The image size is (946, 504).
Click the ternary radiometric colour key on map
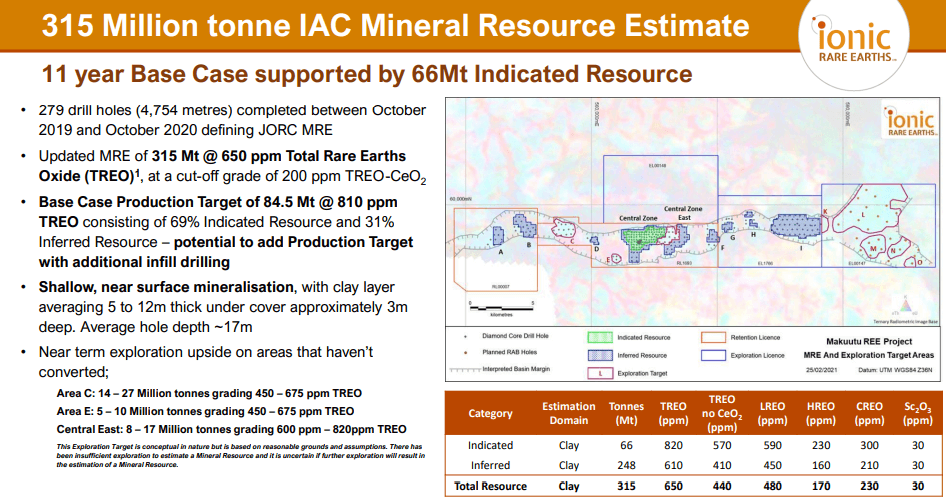904,305
